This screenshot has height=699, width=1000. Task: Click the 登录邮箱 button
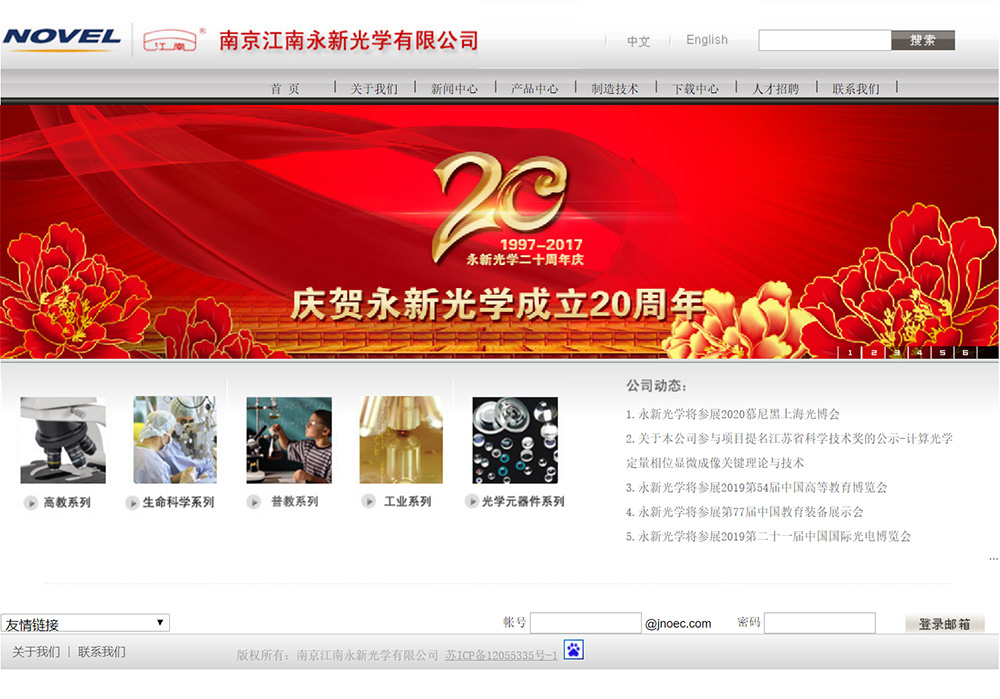click(x=945, y=624)
